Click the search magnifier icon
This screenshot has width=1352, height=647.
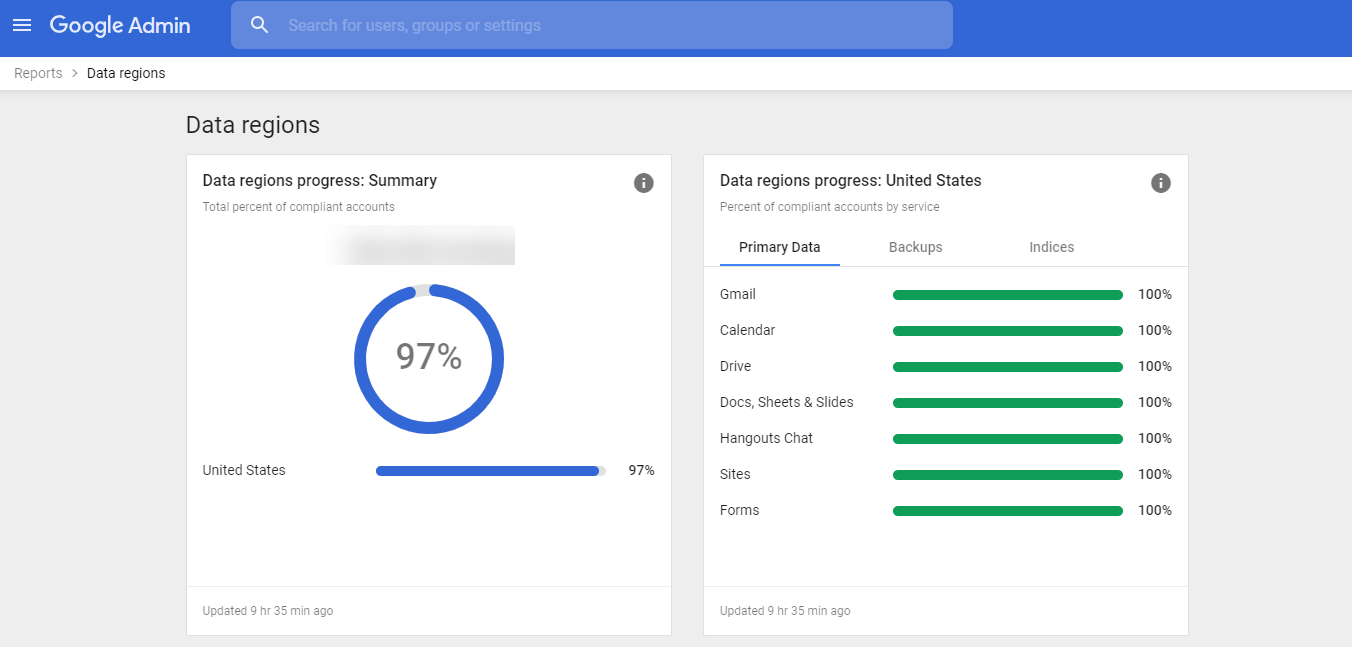click(x=260, y=25)
